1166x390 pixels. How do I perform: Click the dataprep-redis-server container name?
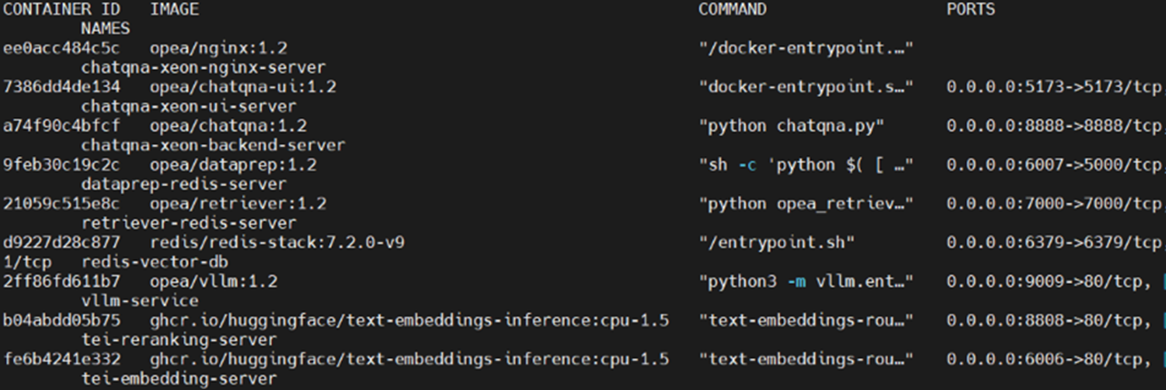pos(184,184)
